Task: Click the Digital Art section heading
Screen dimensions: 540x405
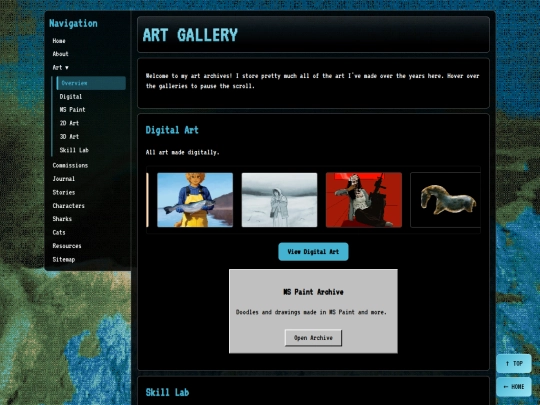Action: (x=172, y=130)
